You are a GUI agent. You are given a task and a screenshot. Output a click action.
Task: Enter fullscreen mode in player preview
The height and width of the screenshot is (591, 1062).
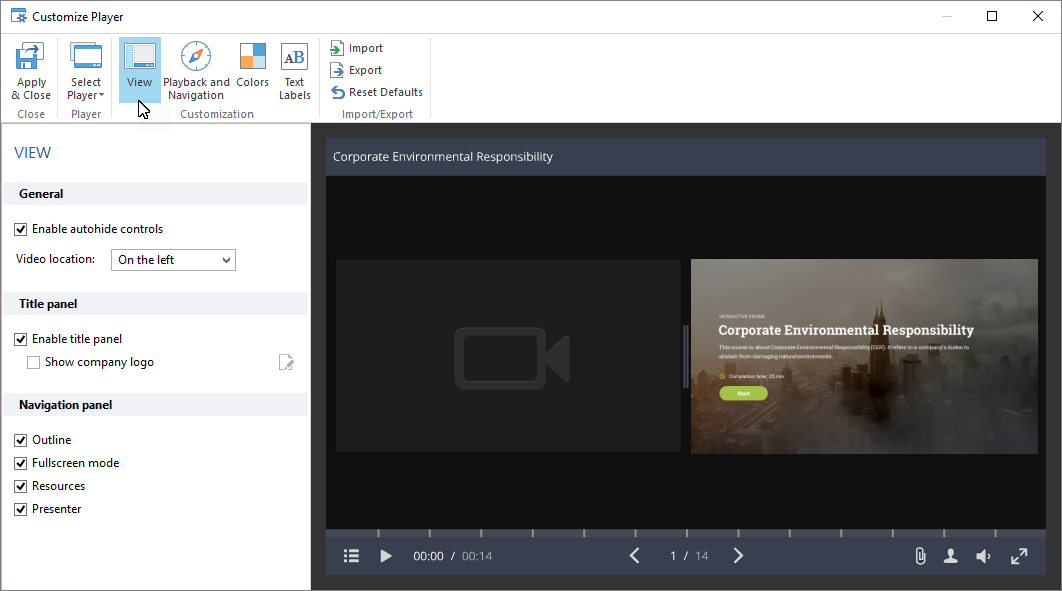pyautogui.click(x=1019, y=556)
